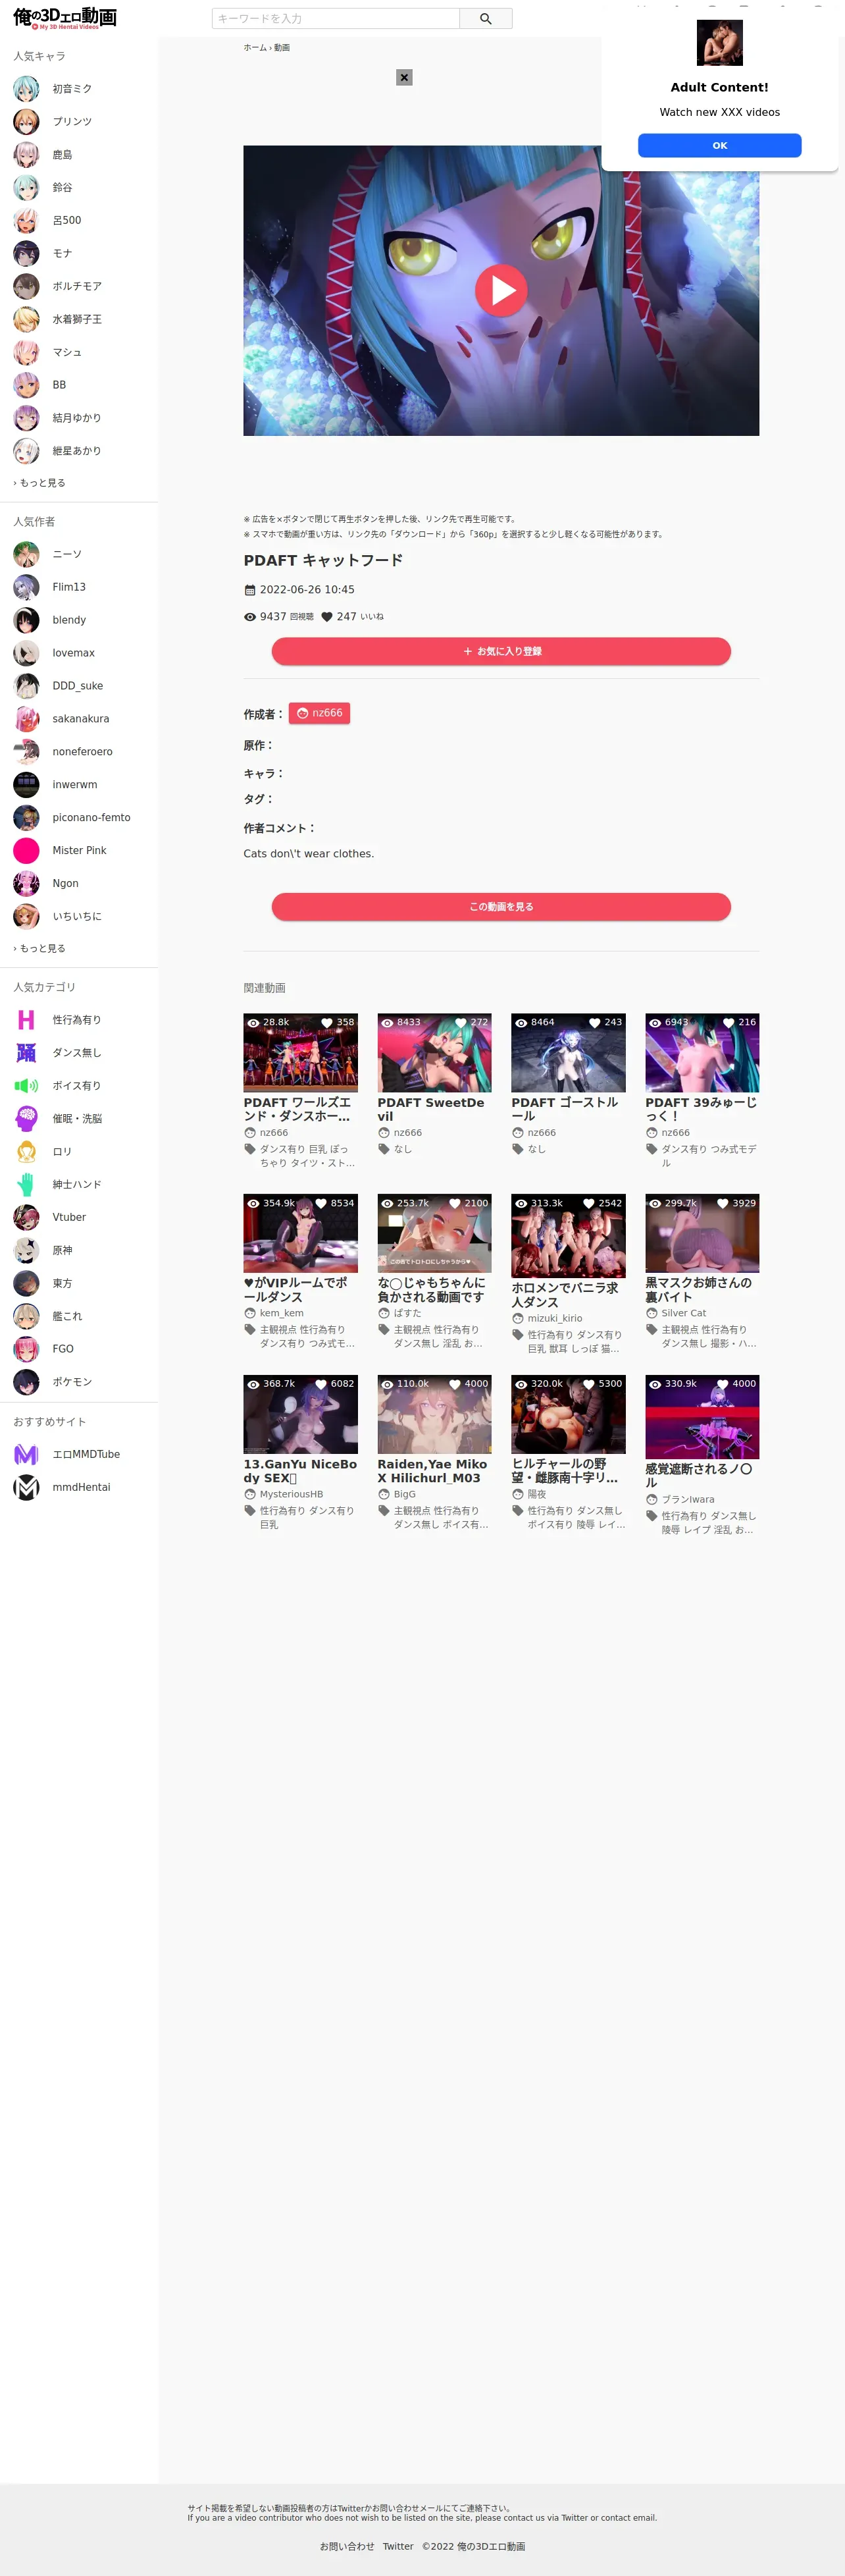This screenshot has height=2576, width=845.
Task: Open the Mister Pink author avatar
Action: pos(26,851)
